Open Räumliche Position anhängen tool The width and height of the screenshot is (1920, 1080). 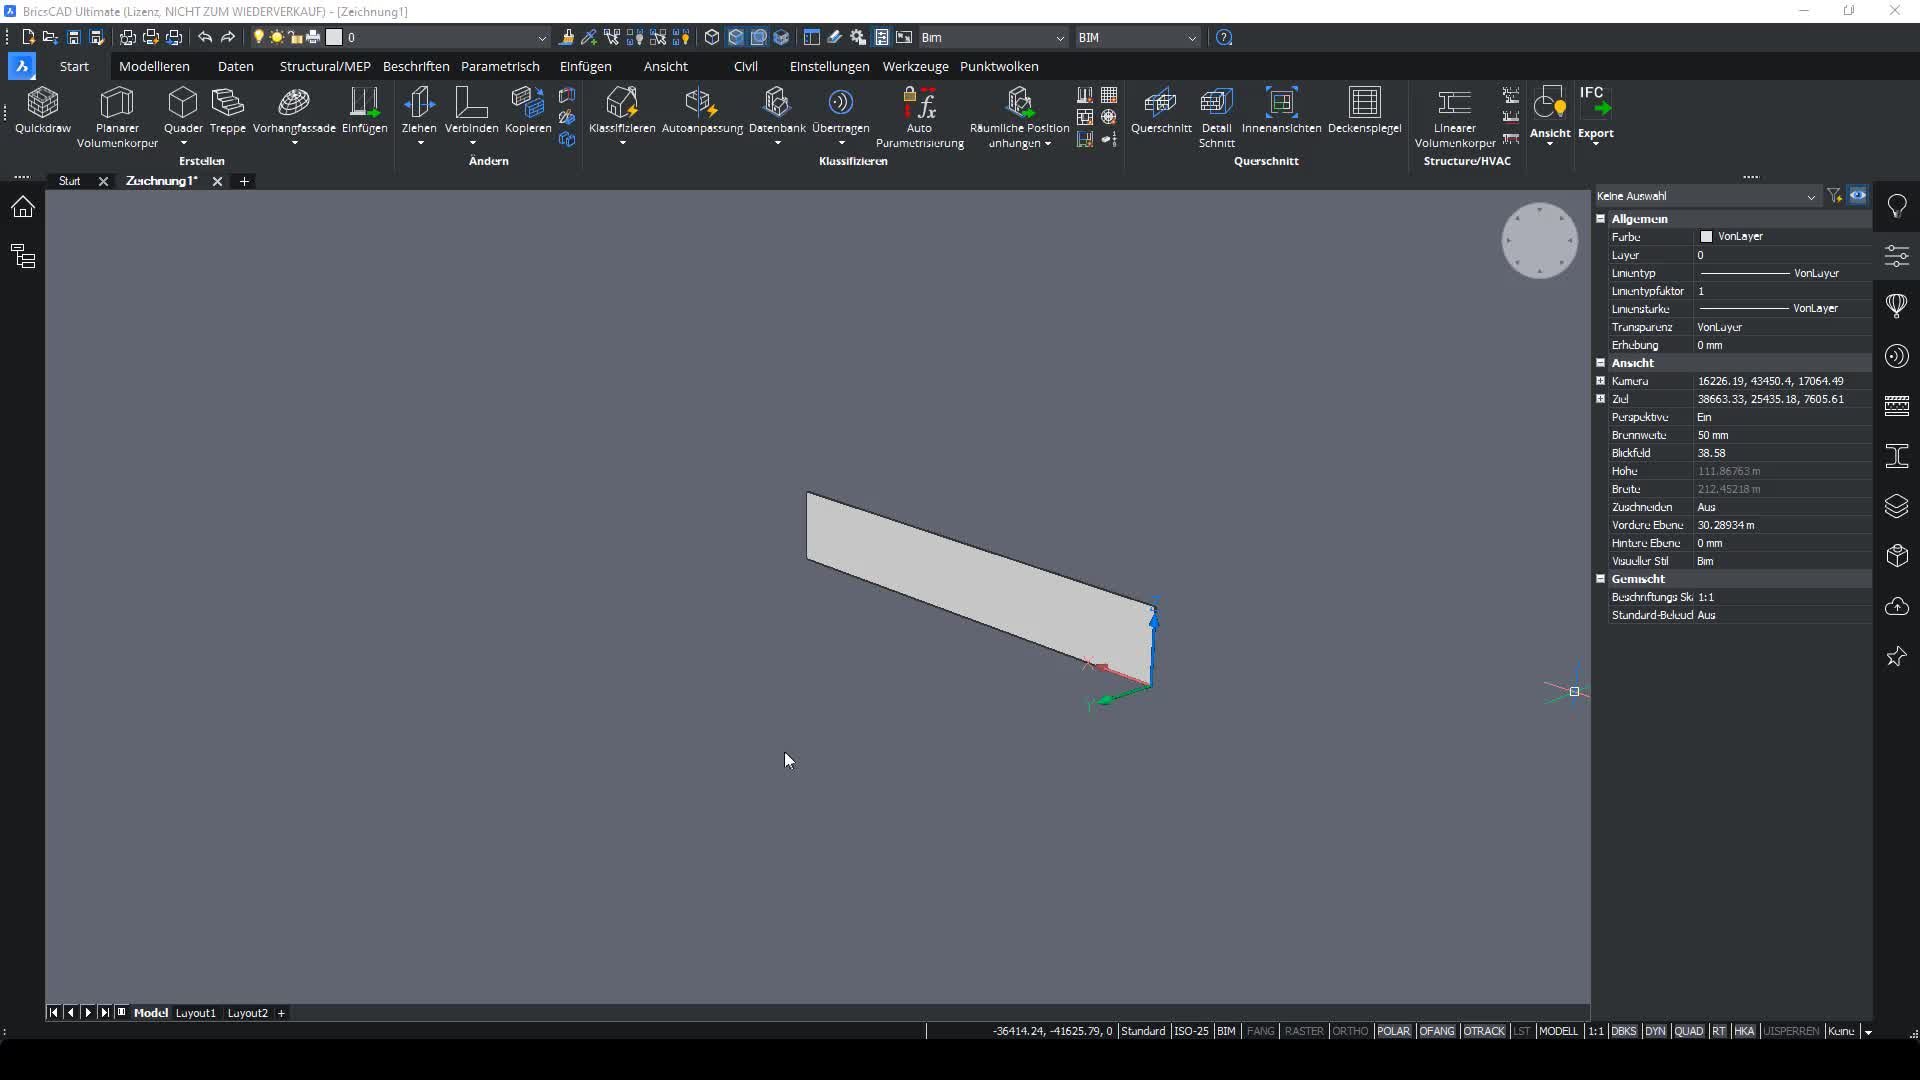coord(1019,117)
